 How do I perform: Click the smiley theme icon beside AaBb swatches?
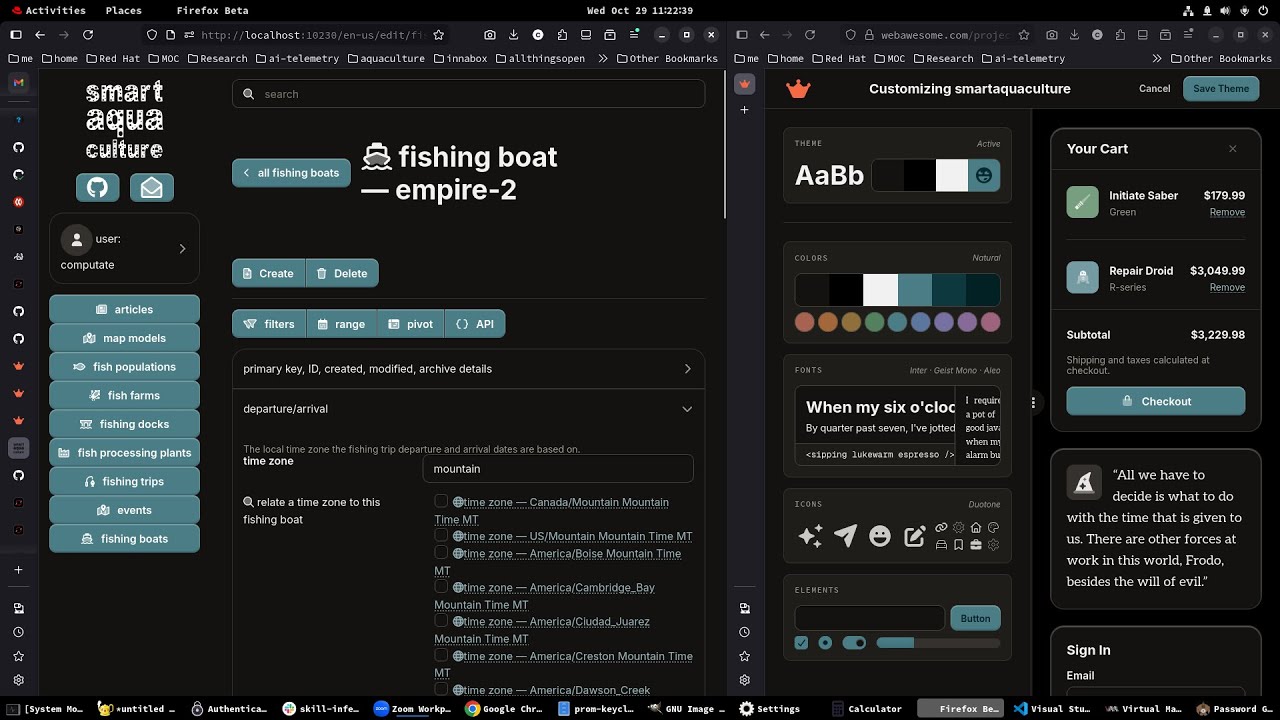[x=984, y=176]
